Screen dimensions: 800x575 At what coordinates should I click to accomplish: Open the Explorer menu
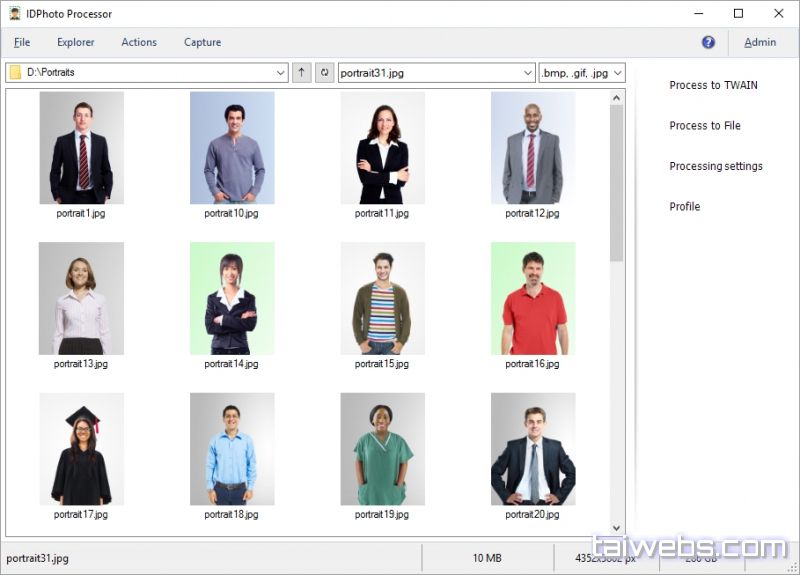click(x=76, y=42)
